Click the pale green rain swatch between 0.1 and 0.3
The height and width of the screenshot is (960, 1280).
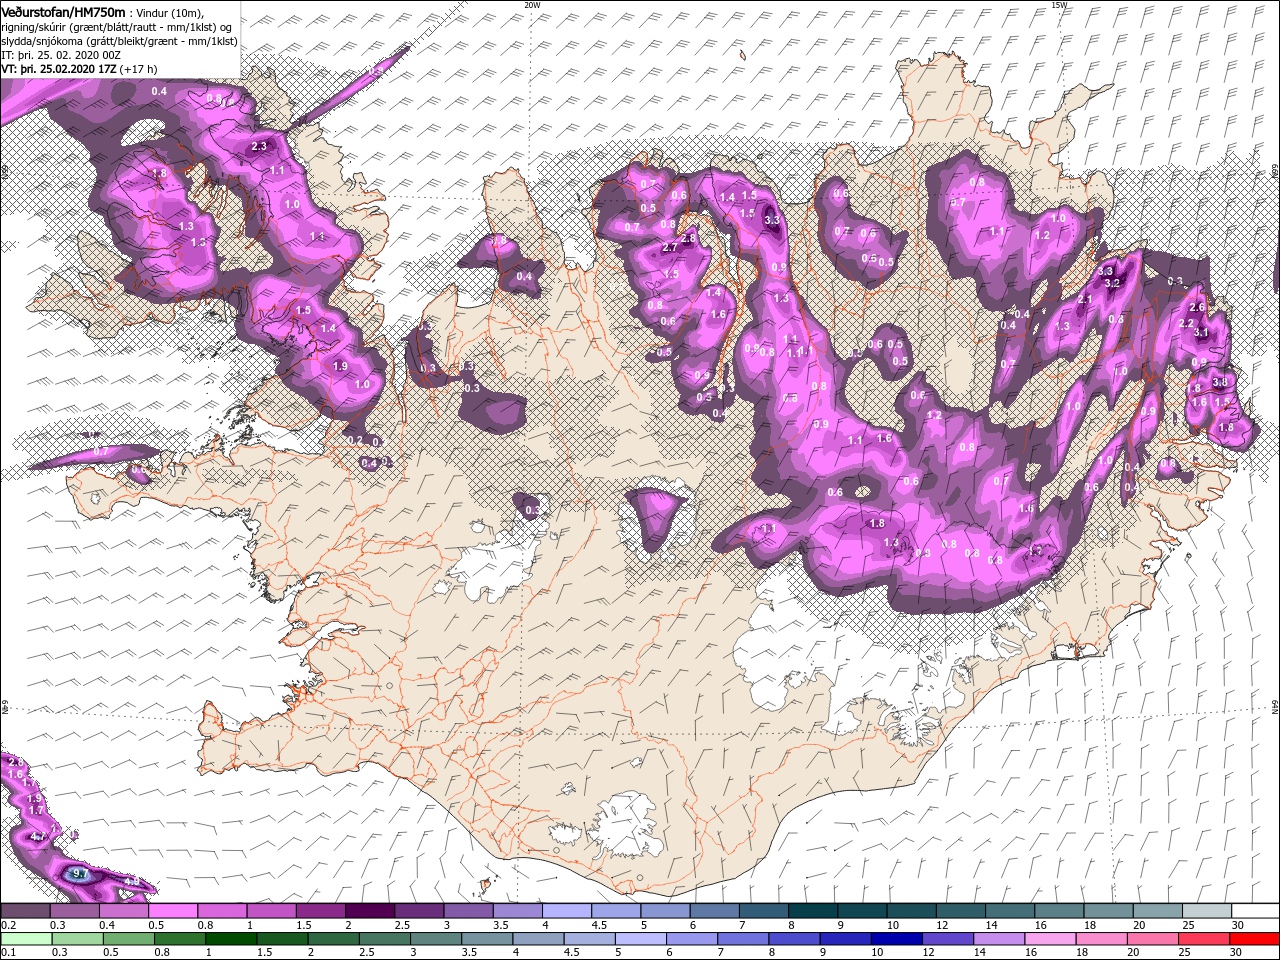tap(25, 939)
